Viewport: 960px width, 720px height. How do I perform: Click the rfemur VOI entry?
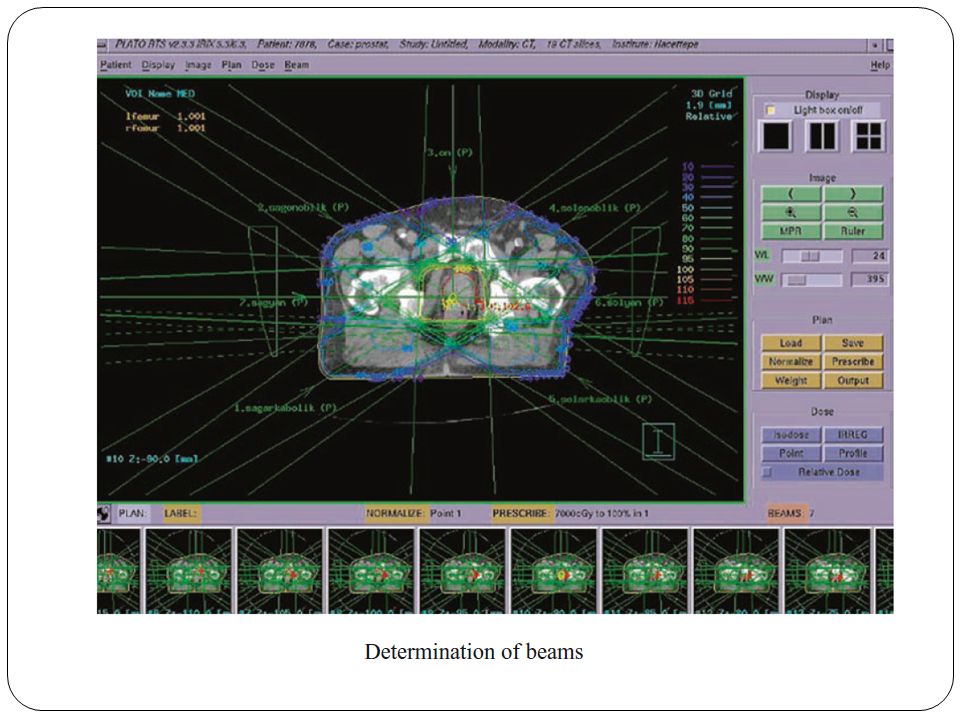coord(165,128)
